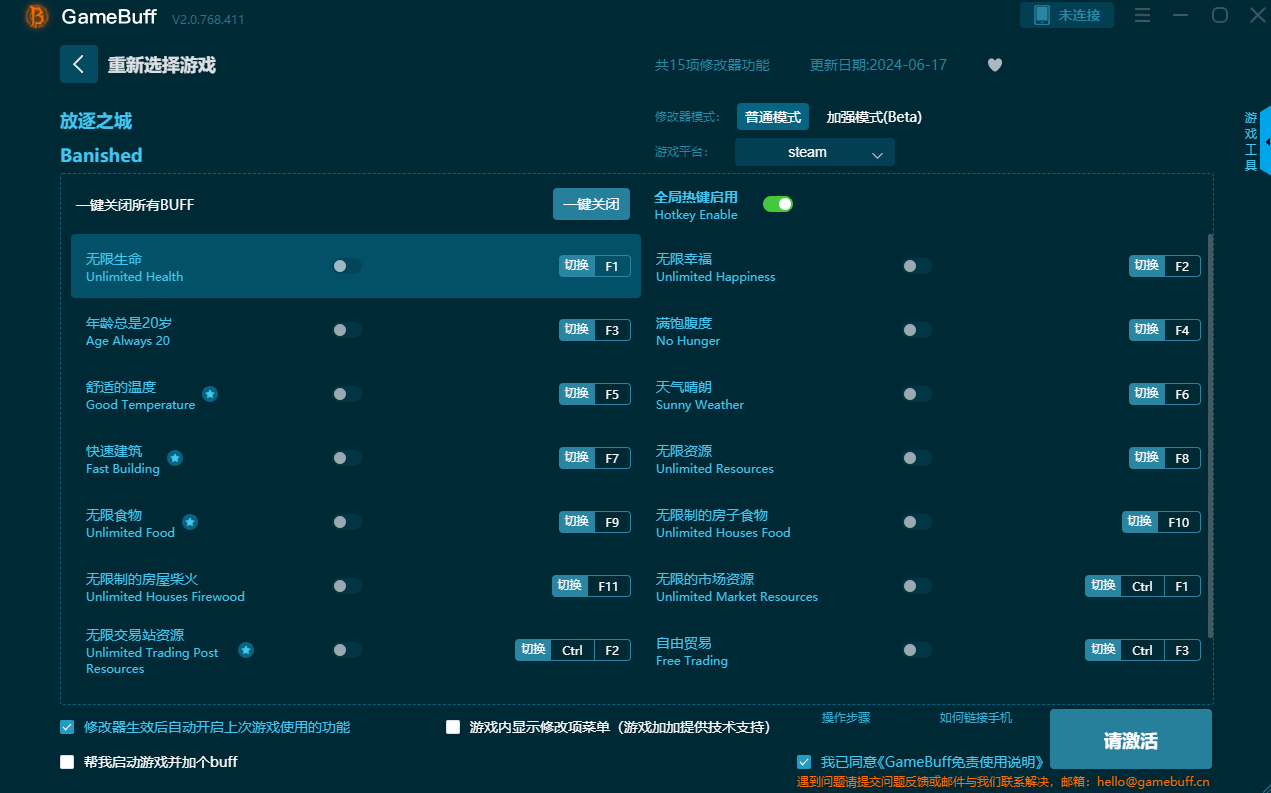Enable Unlimited Resources switch
The width and height of the screenshot is (1271, 793).
tap(917, 458)
